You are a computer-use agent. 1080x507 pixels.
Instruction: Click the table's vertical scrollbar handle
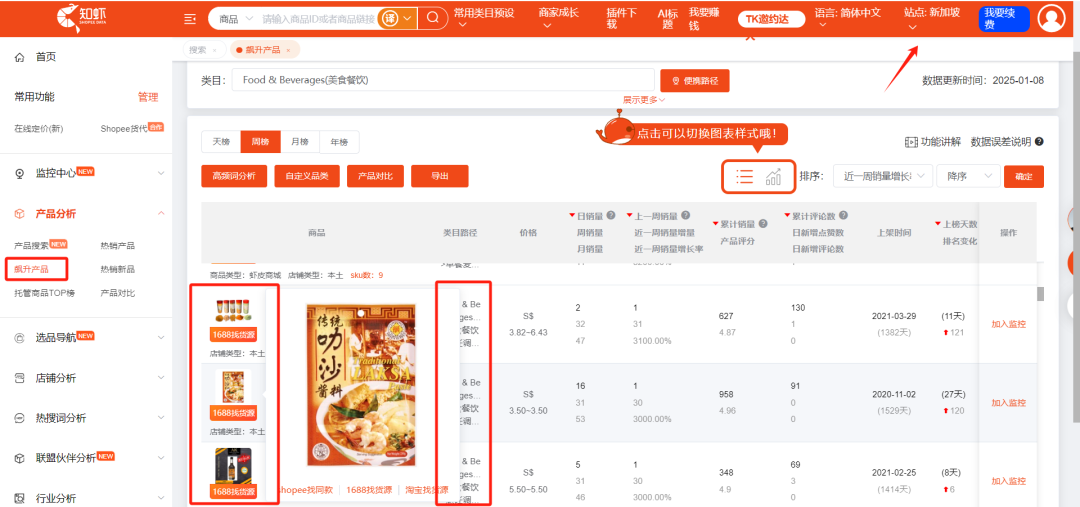point(1040,294)
